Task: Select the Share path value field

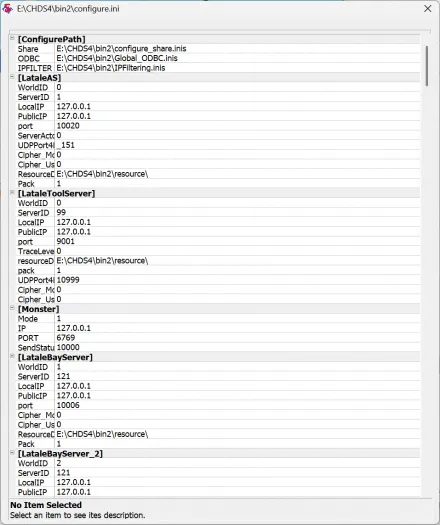Action: (237, 49)
